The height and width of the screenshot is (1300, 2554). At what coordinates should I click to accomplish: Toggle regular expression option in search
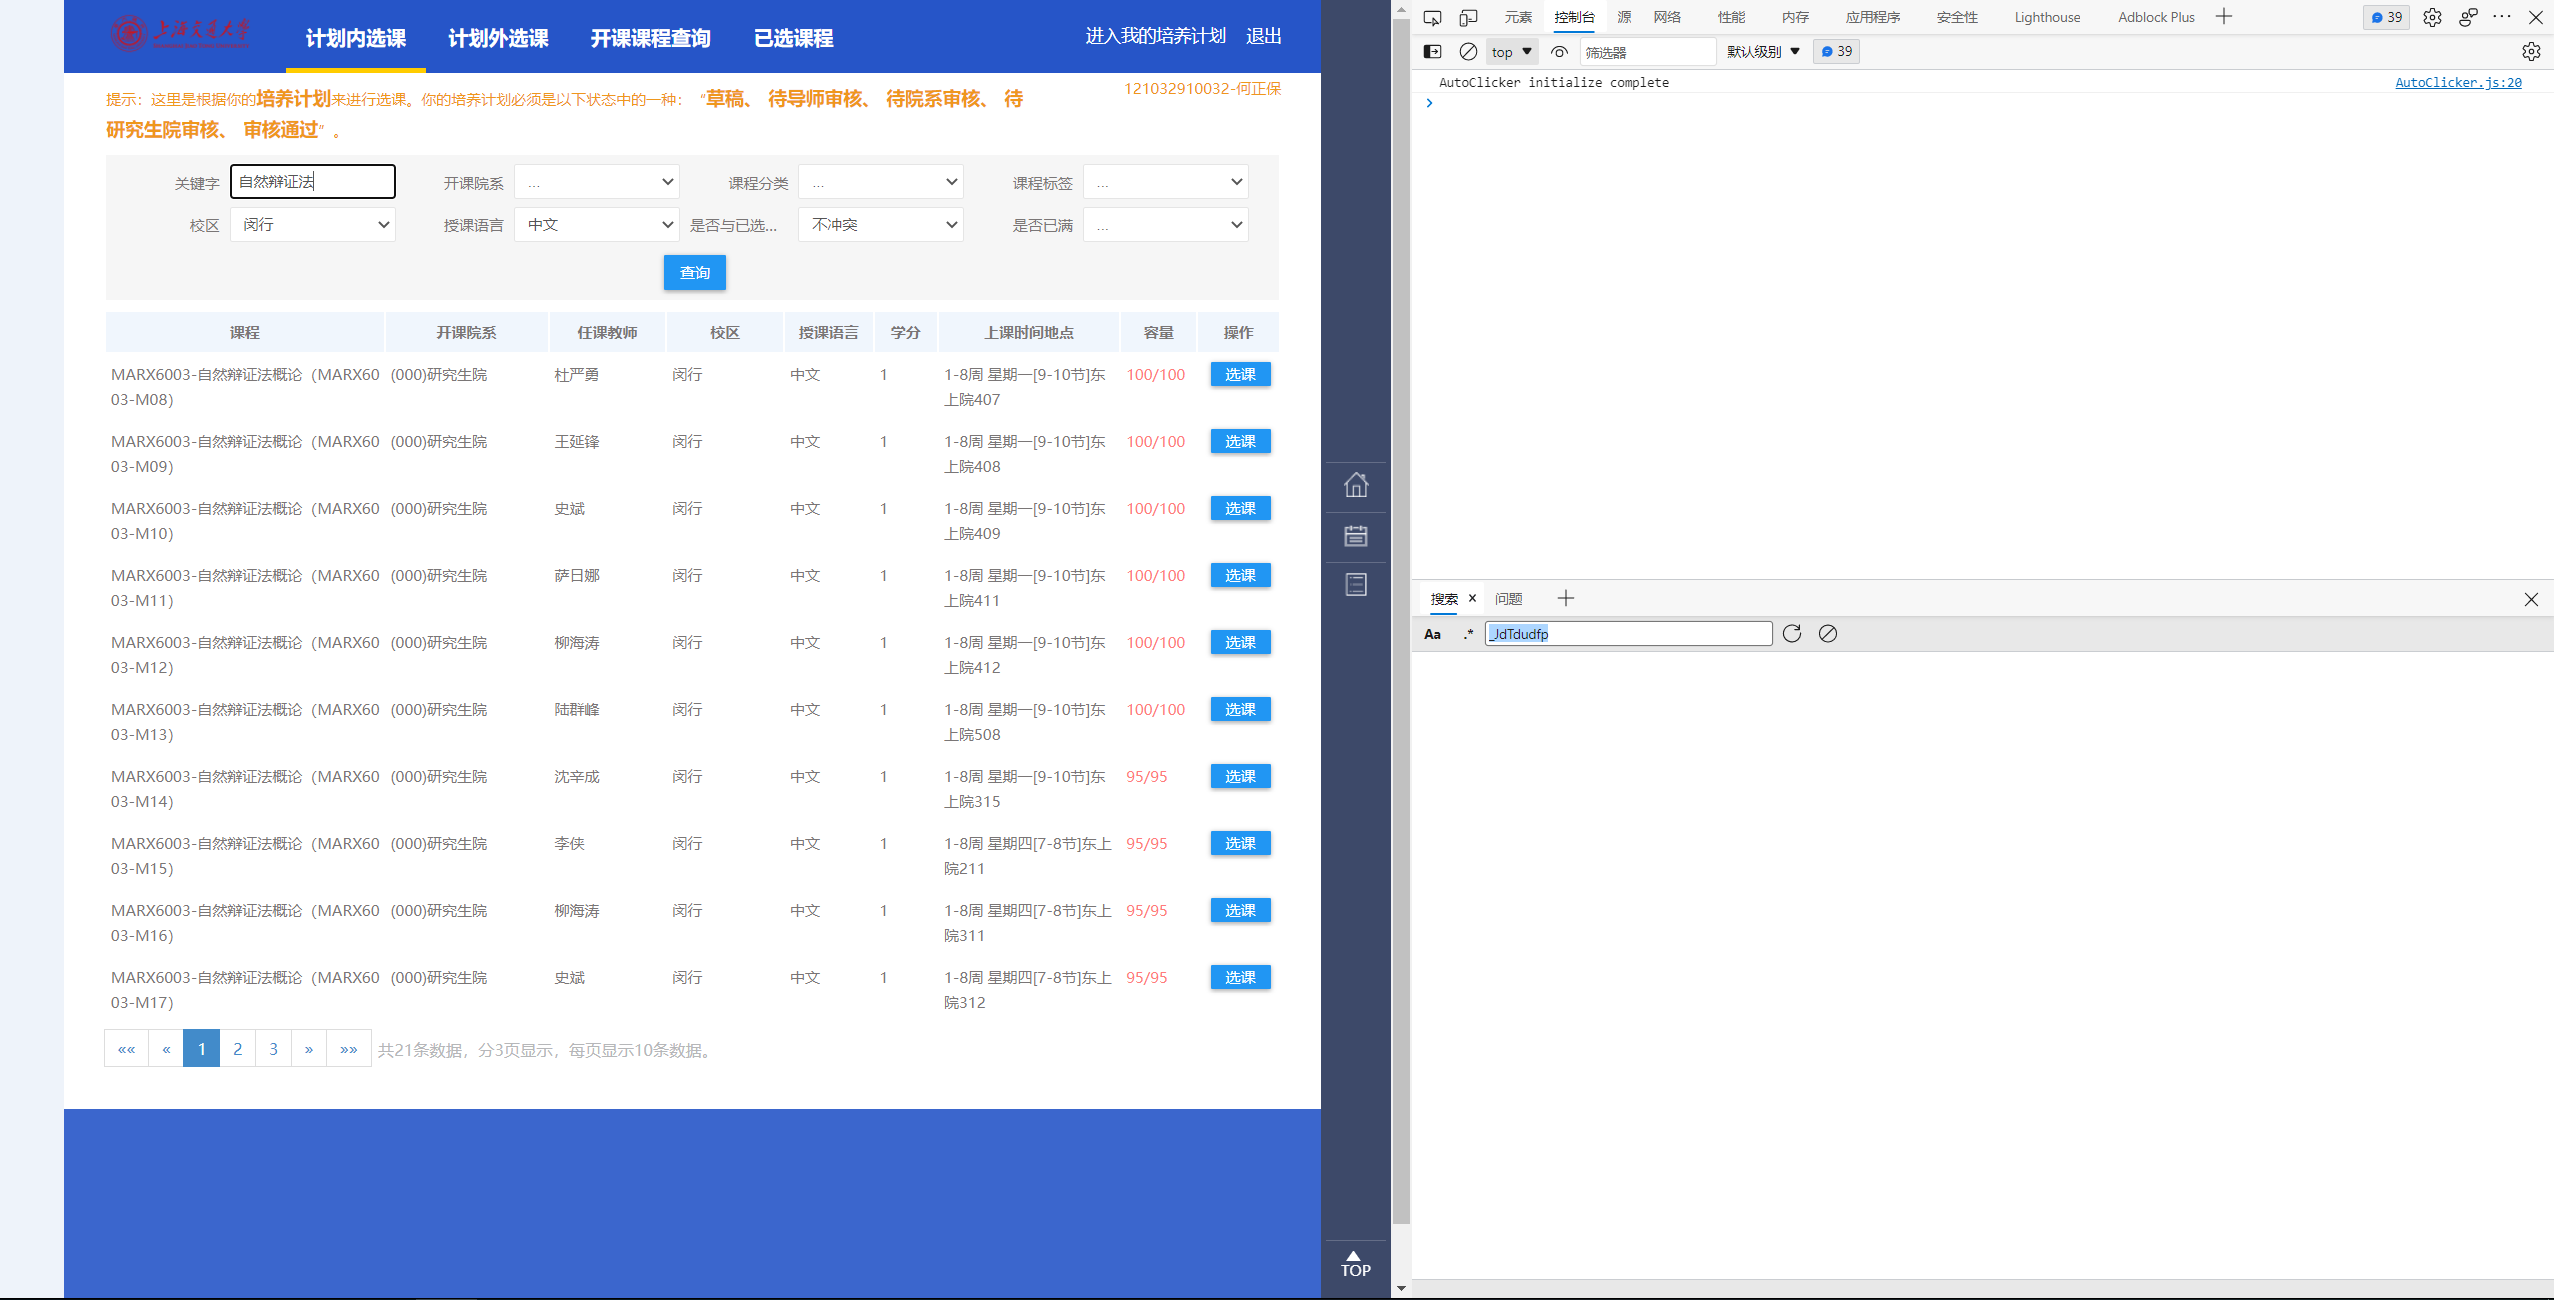[1468, 634]
